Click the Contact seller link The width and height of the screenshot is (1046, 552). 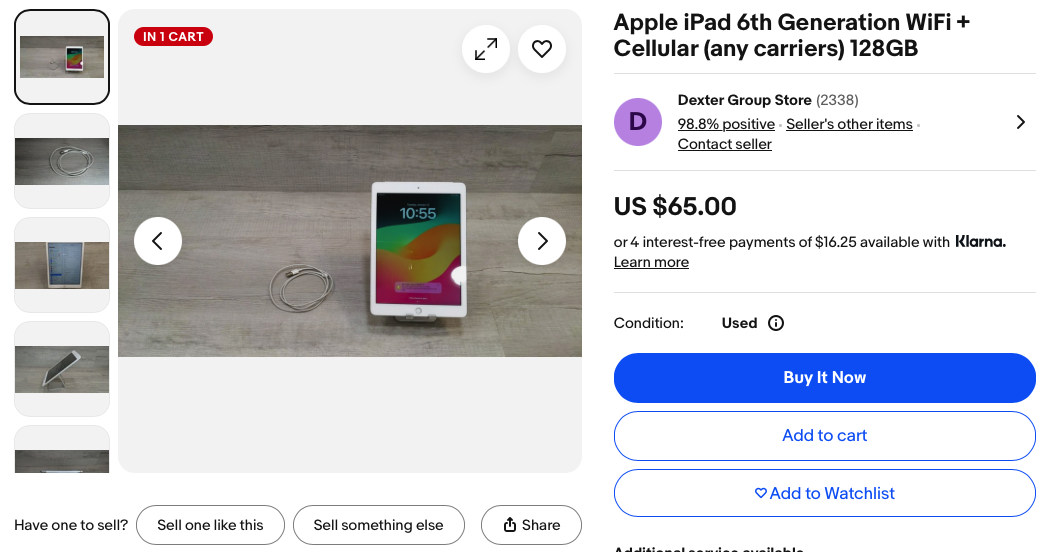coord(725,144)
